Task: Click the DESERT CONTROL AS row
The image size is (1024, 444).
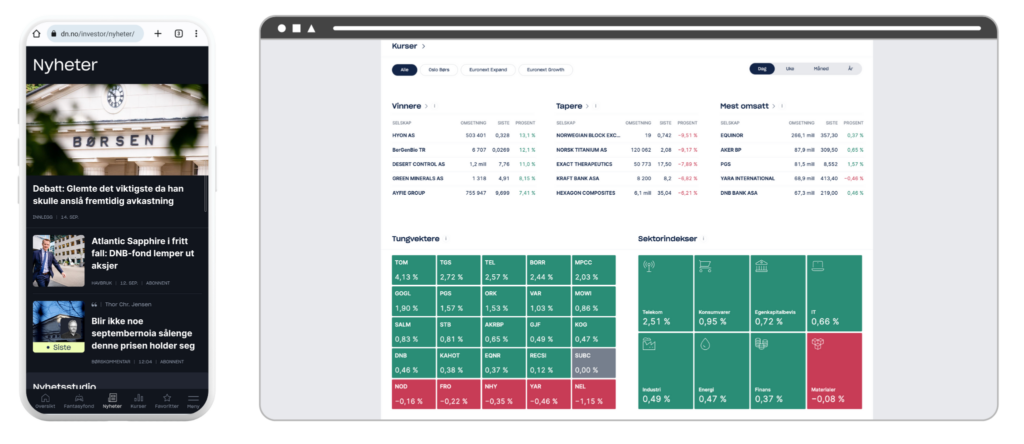Action: click(x=464, y=164)
